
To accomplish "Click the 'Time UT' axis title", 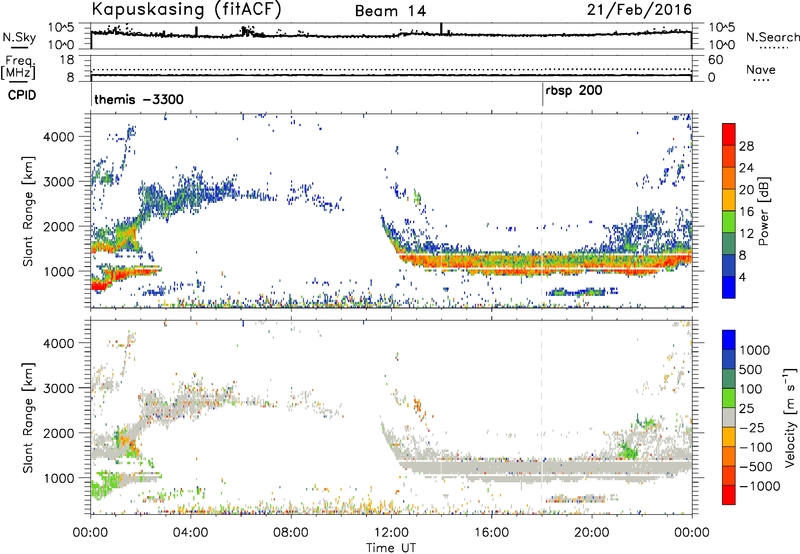I will tap(391, 547).
